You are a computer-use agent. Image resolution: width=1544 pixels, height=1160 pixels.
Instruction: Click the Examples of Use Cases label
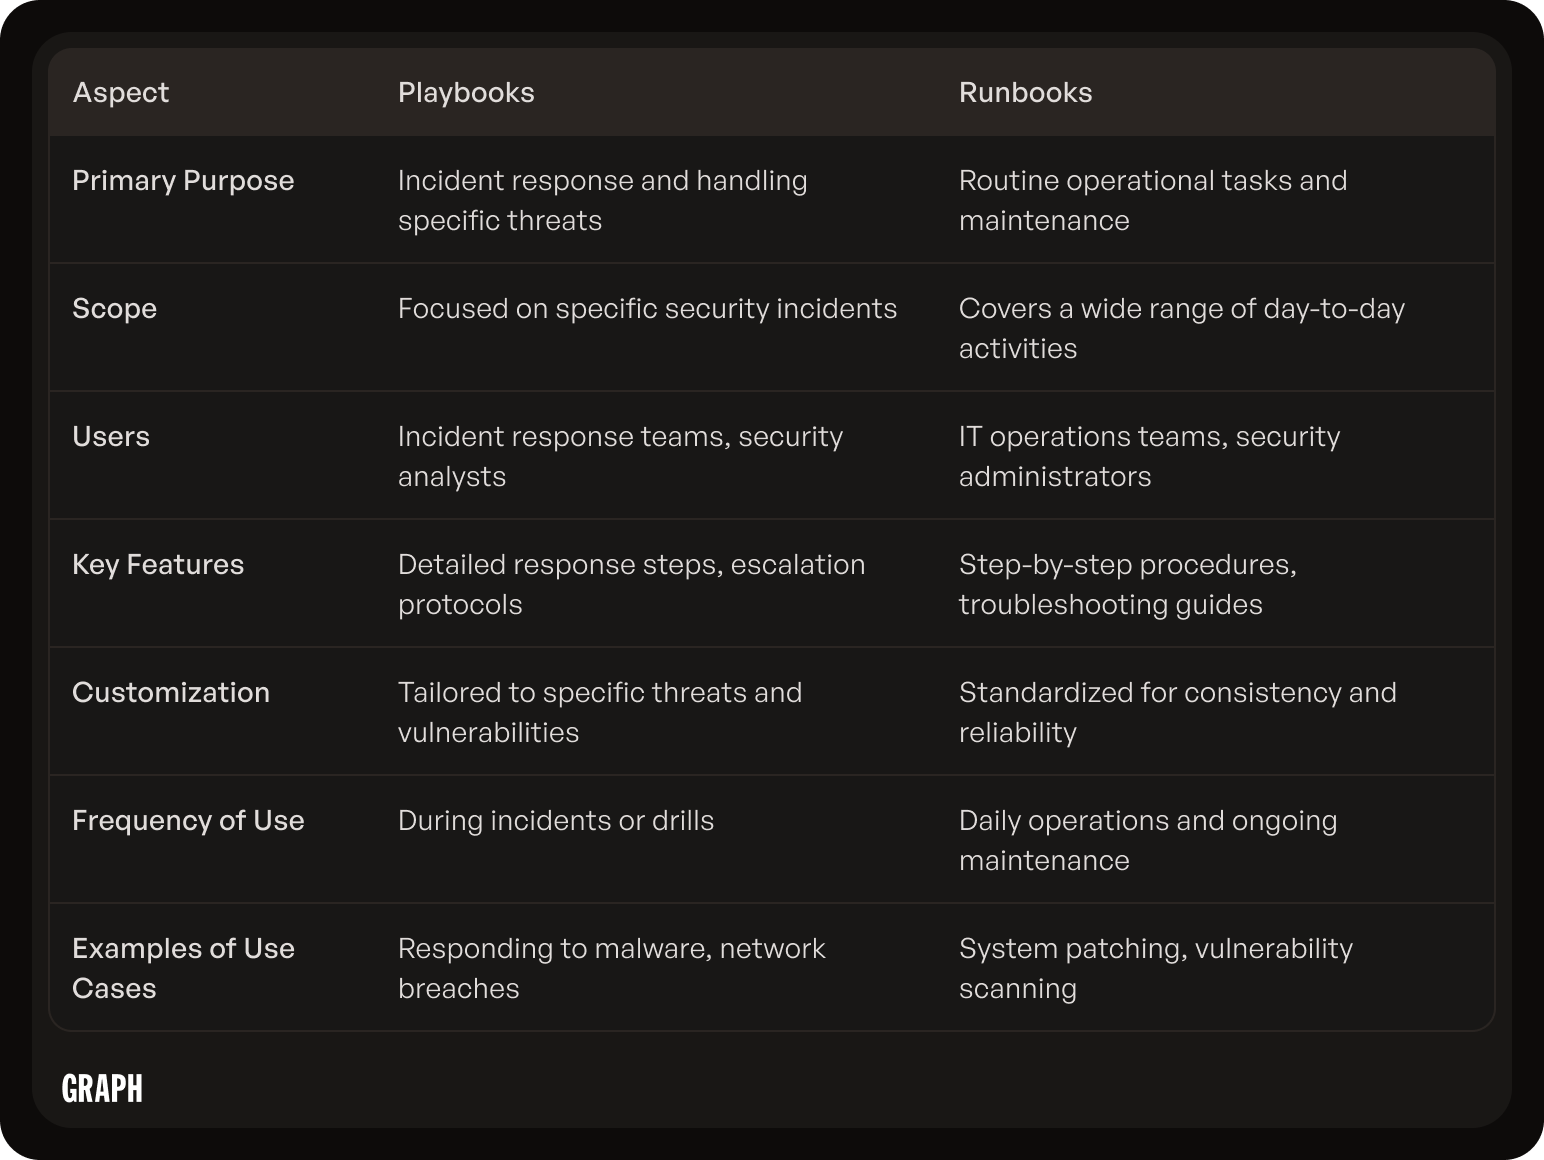click(x=183, y=968)
